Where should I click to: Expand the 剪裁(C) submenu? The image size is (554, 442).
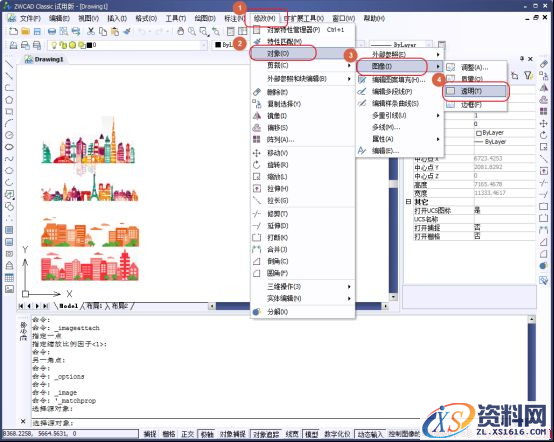click(x=302, y=66)
